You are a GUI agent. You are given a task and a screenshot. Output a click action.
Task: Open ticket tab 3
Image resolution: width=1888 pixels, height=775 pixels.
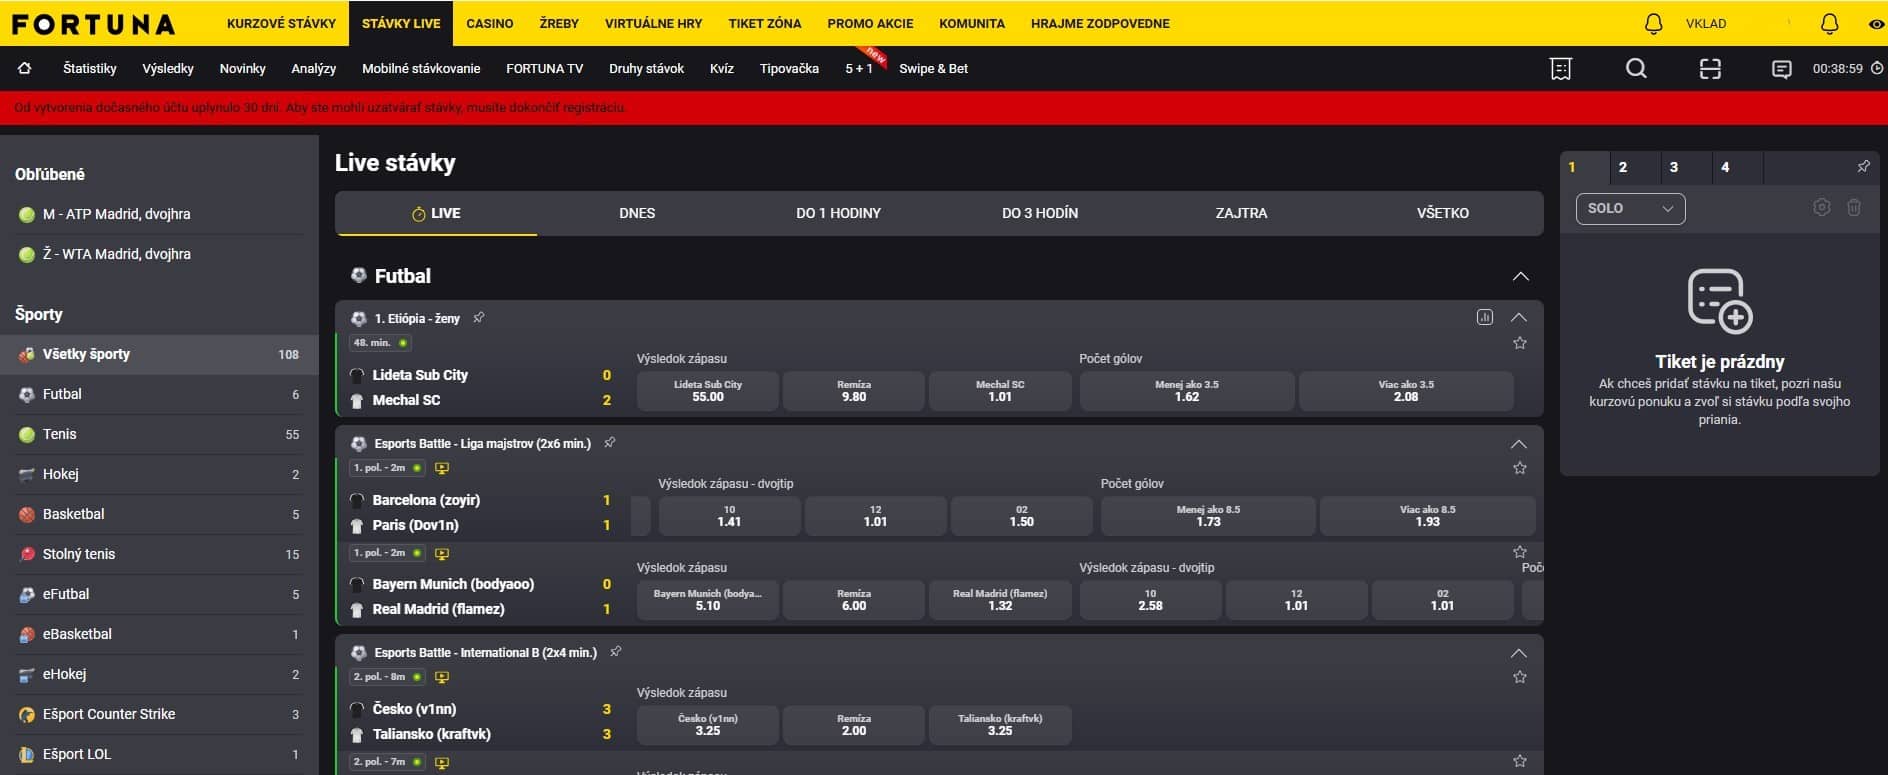point(1686,167)
